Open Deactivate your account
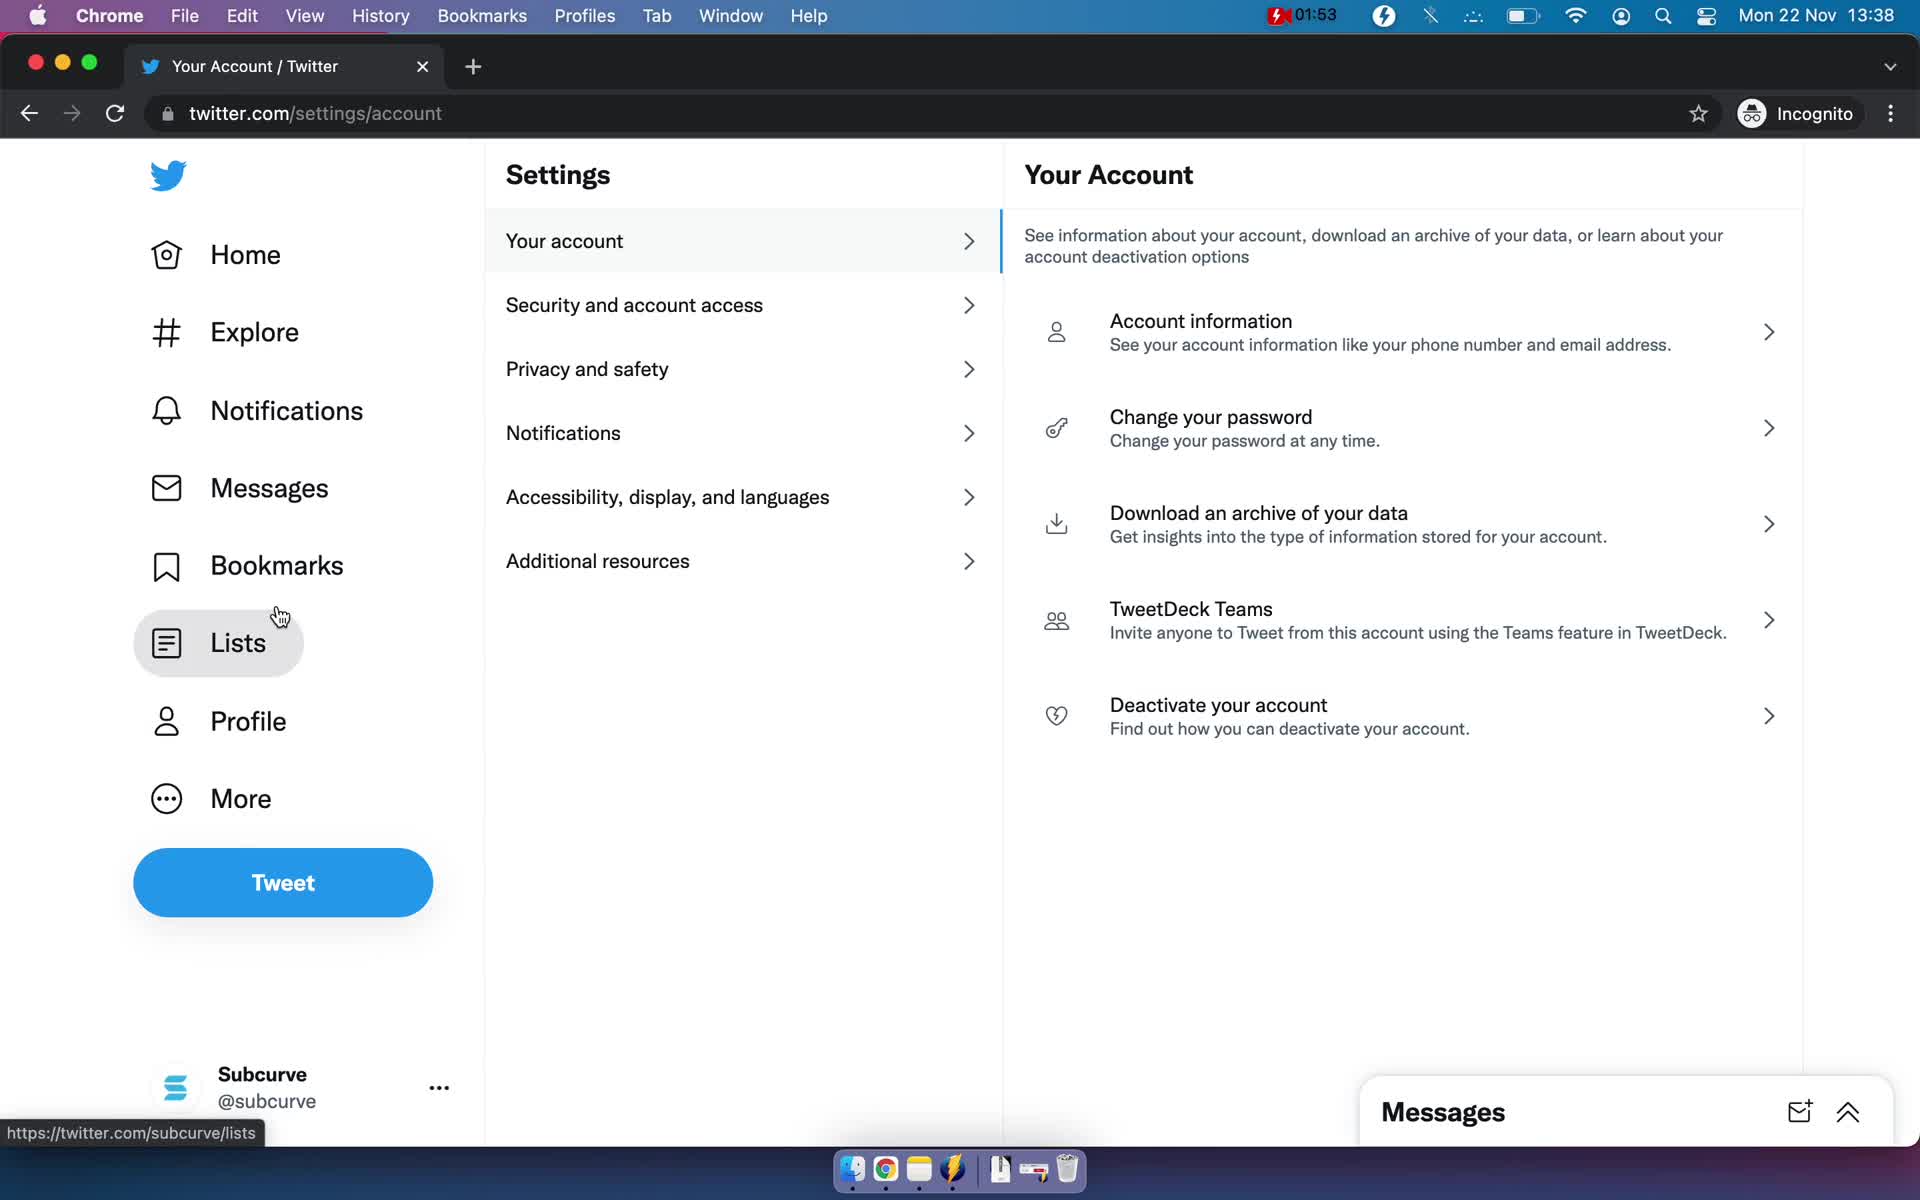The width and height of the screenshot is (1920, 1200). (1402, 716)
